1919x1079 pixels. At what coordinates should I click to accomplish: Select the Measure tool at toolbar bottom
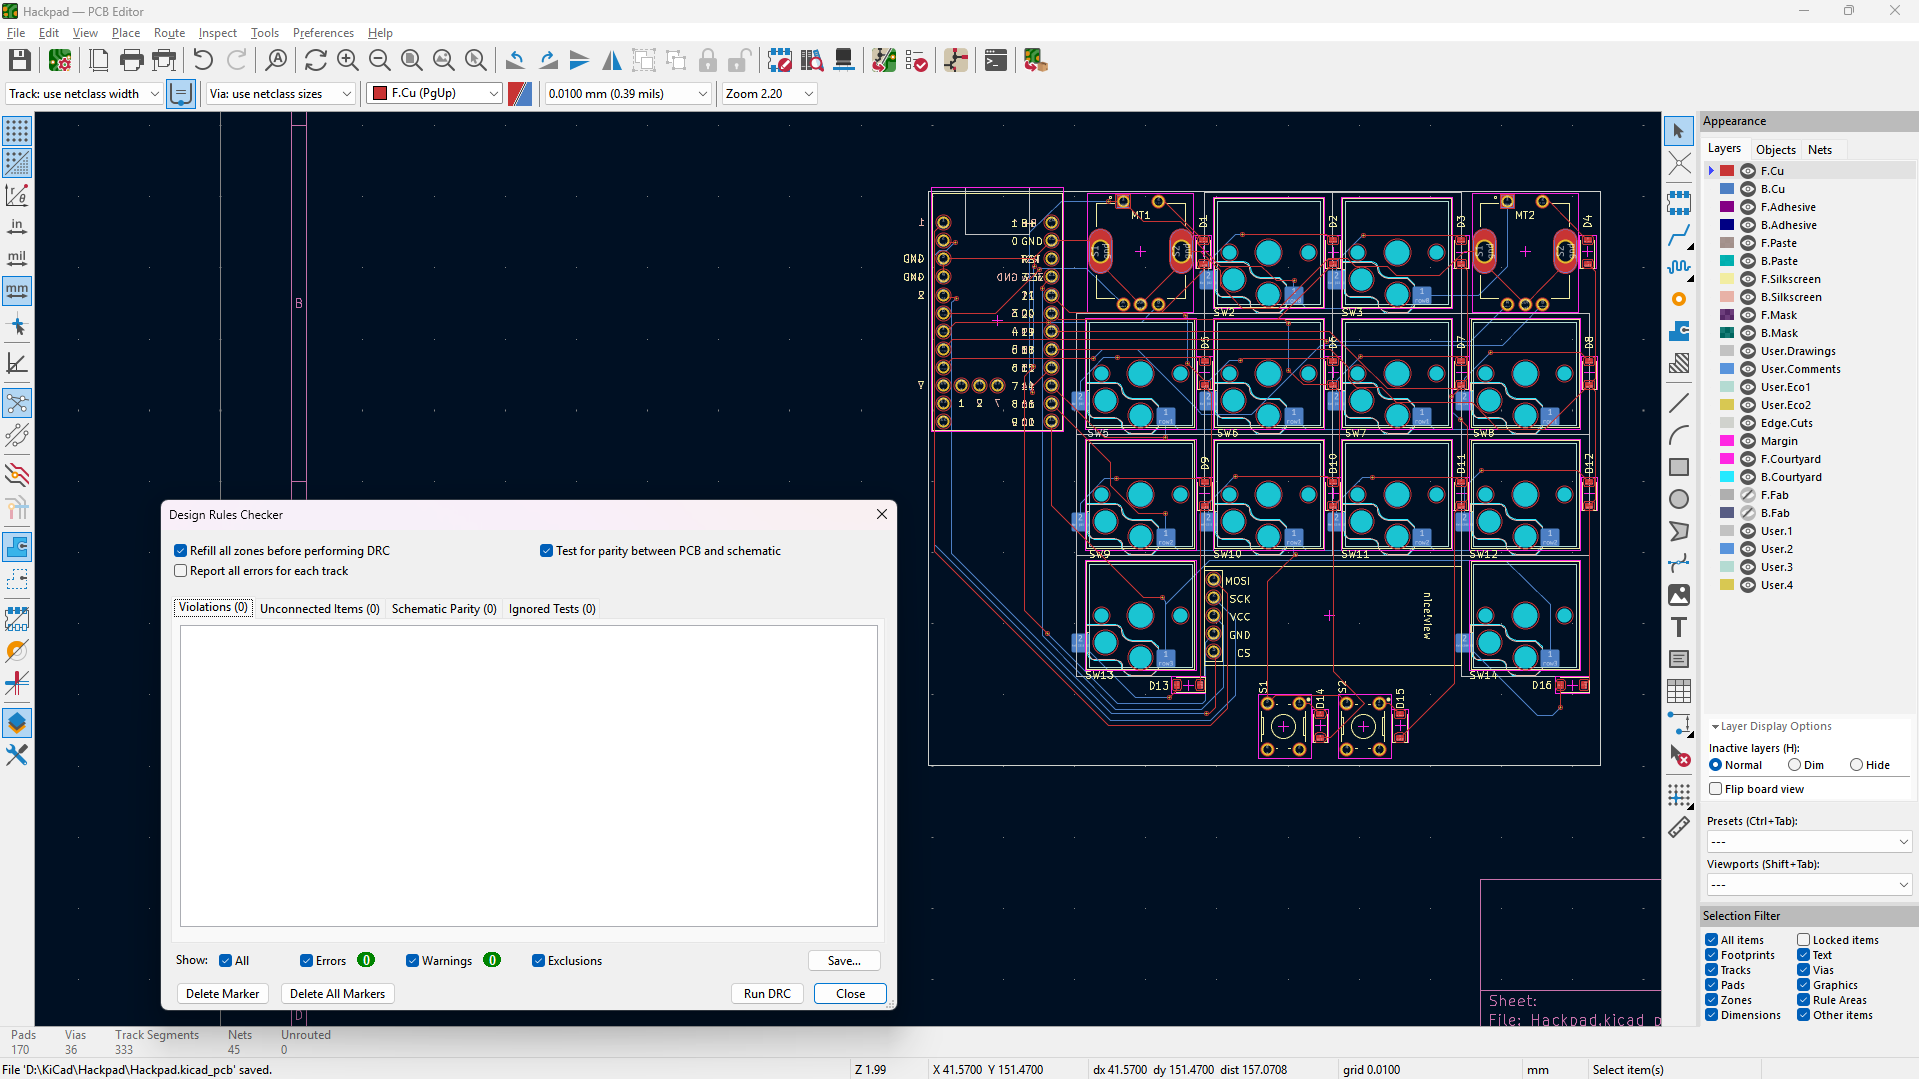click(x=1679, y=827)
